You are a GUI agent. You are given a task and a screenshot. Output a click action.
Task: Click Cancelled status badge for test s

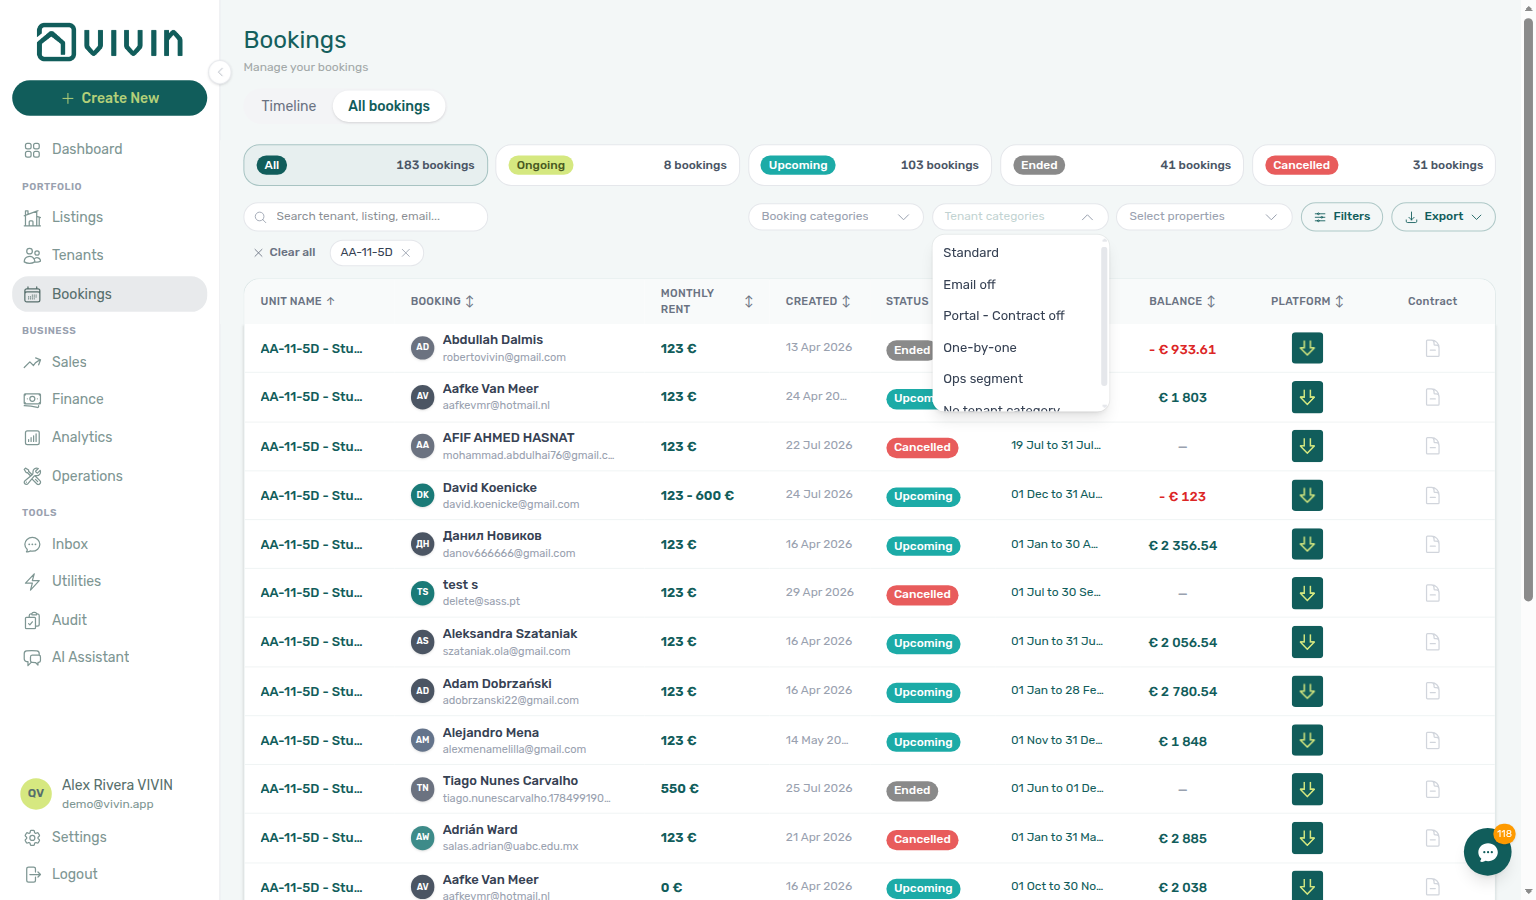[922, 595]
